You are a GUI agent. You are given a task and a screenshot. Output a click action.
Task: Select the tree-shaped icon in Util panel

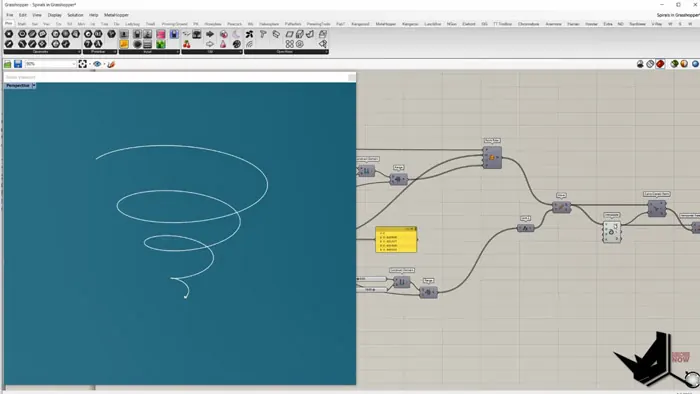[x=196, y=34]
